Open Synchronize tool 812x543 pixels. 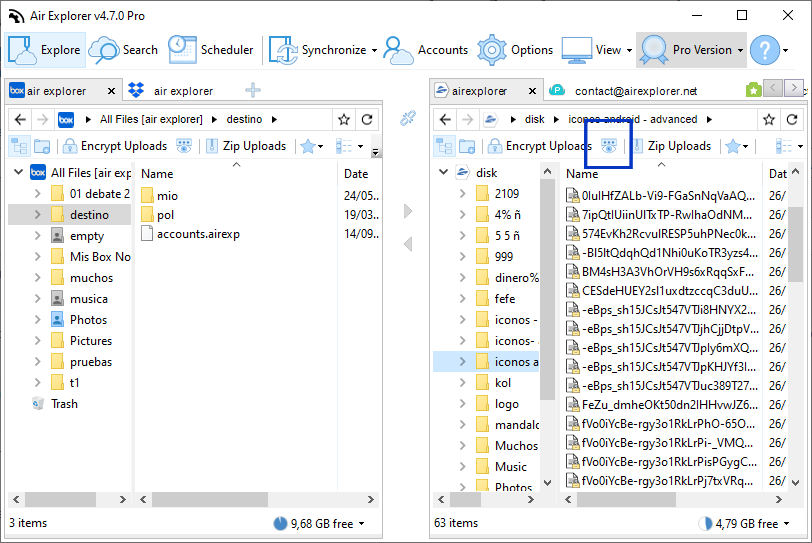pyautogui.click(x=317, y=50)
